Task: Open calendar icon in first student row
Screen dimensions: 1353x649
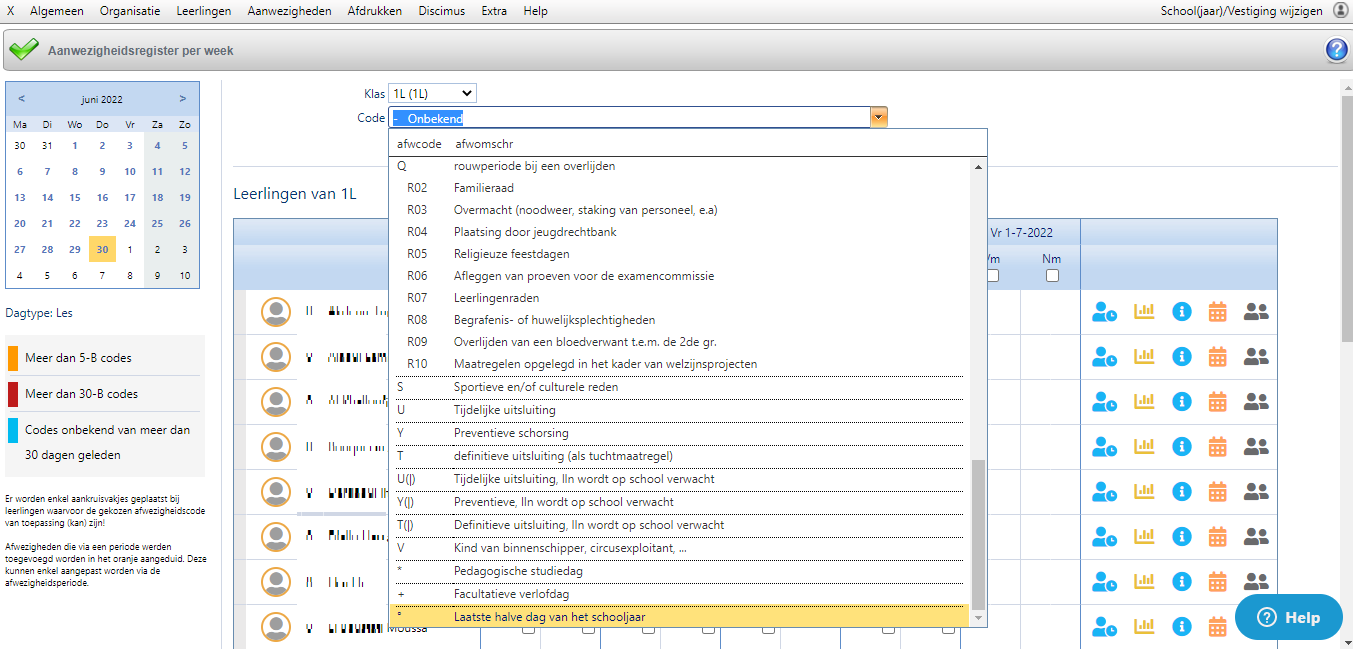Action: tap(1217, 312)
